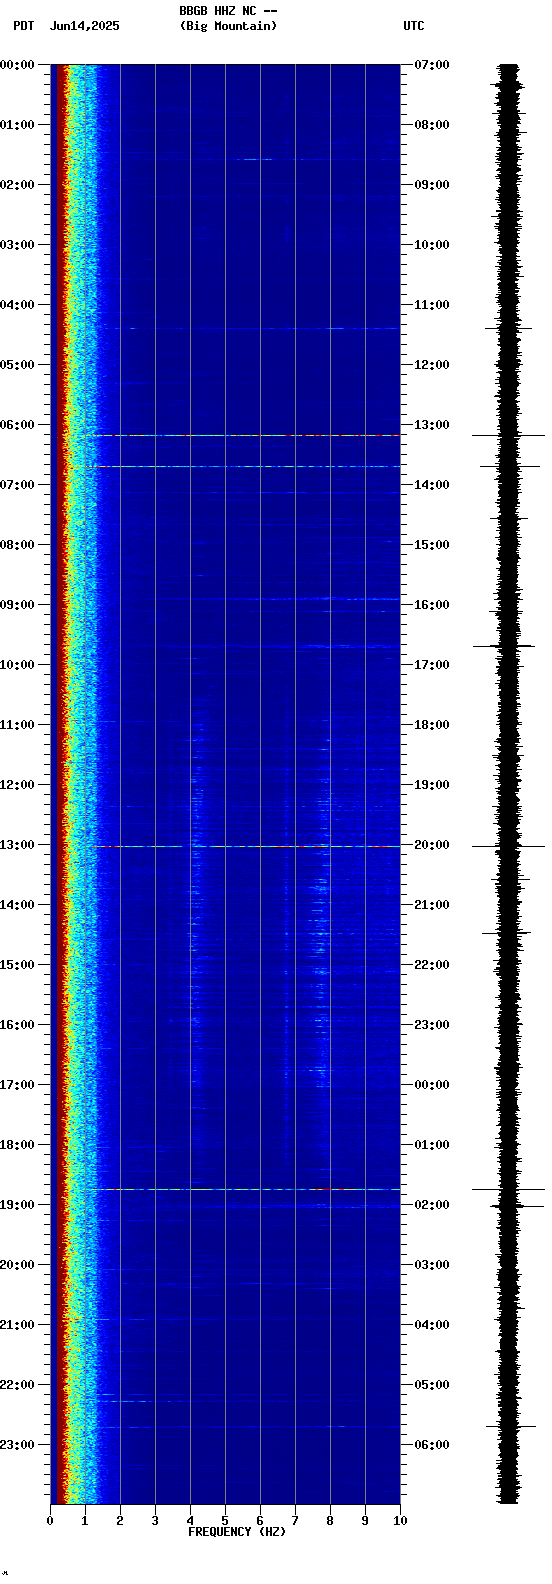The width and height of the screenshot is (552, 1584).
Task: Click the PDT time label '06:00'
Action: 18,425
